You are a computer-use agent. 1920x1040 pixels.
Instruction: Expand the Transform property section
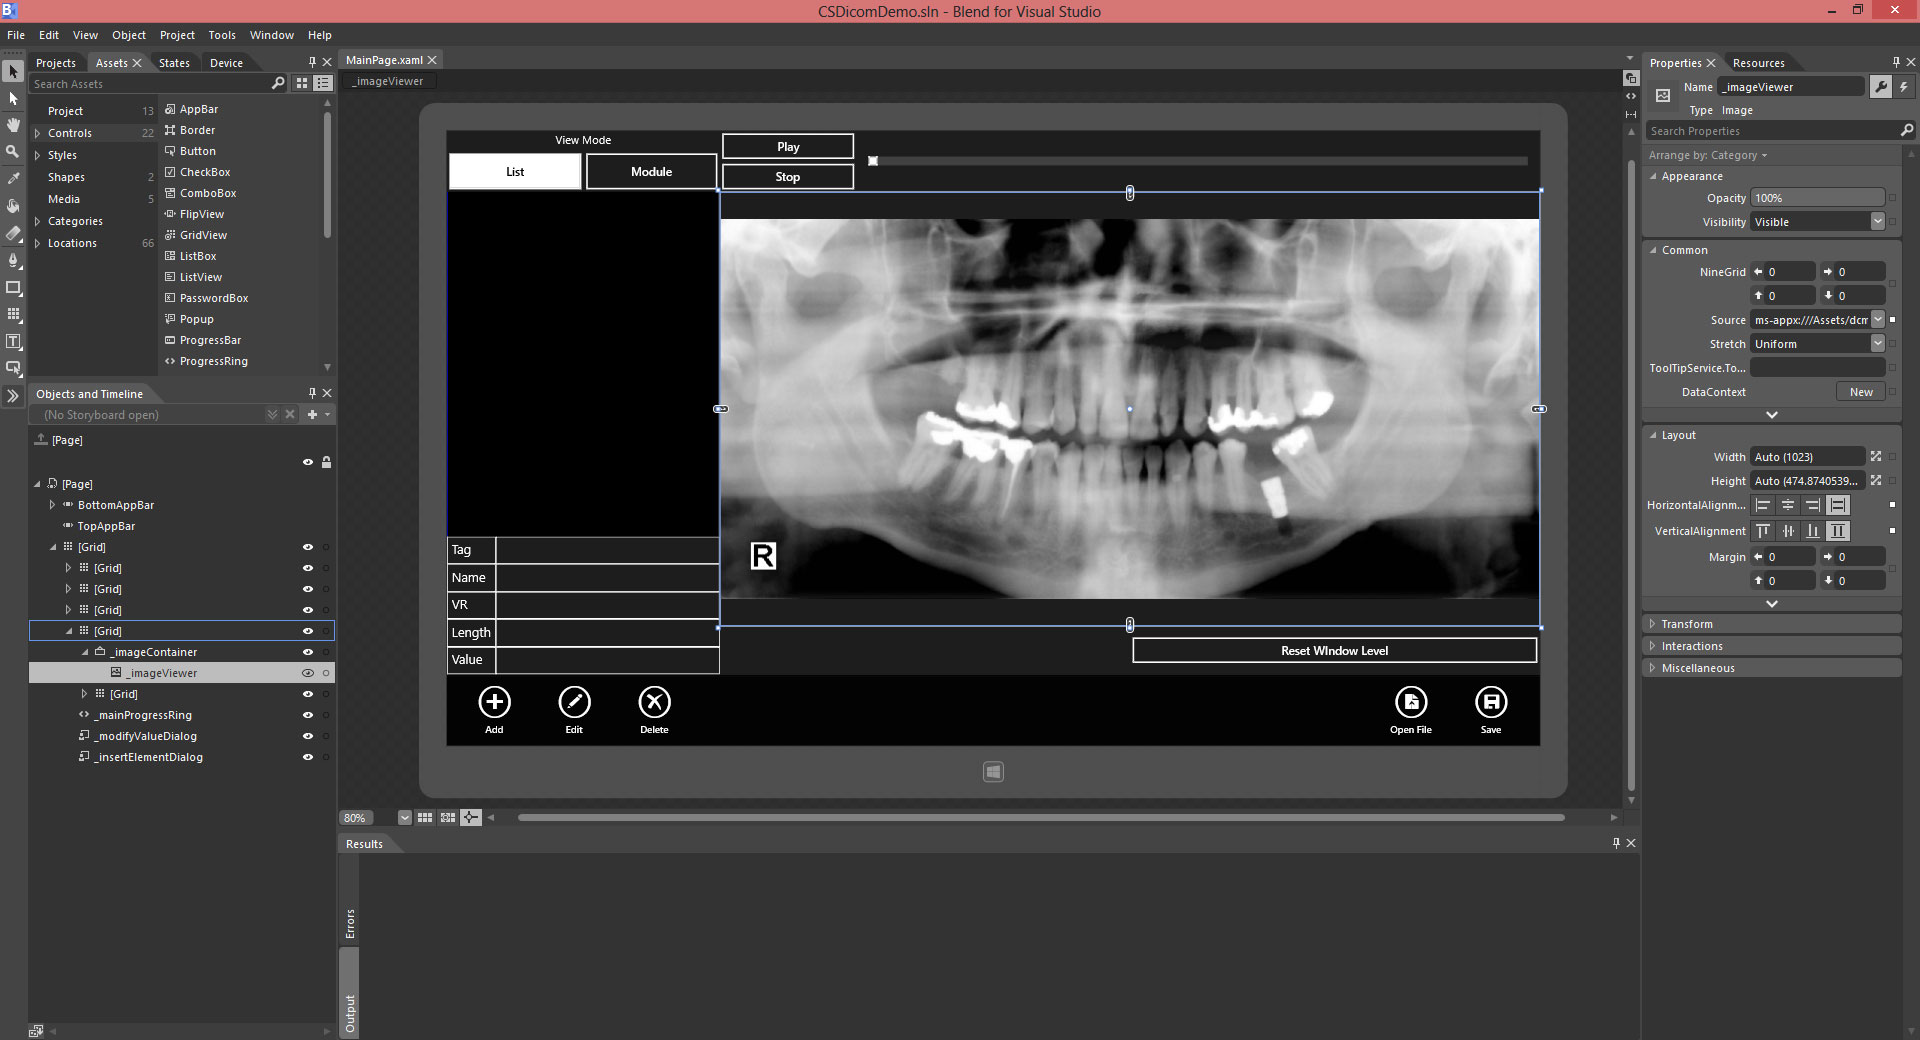point(1652,624)
